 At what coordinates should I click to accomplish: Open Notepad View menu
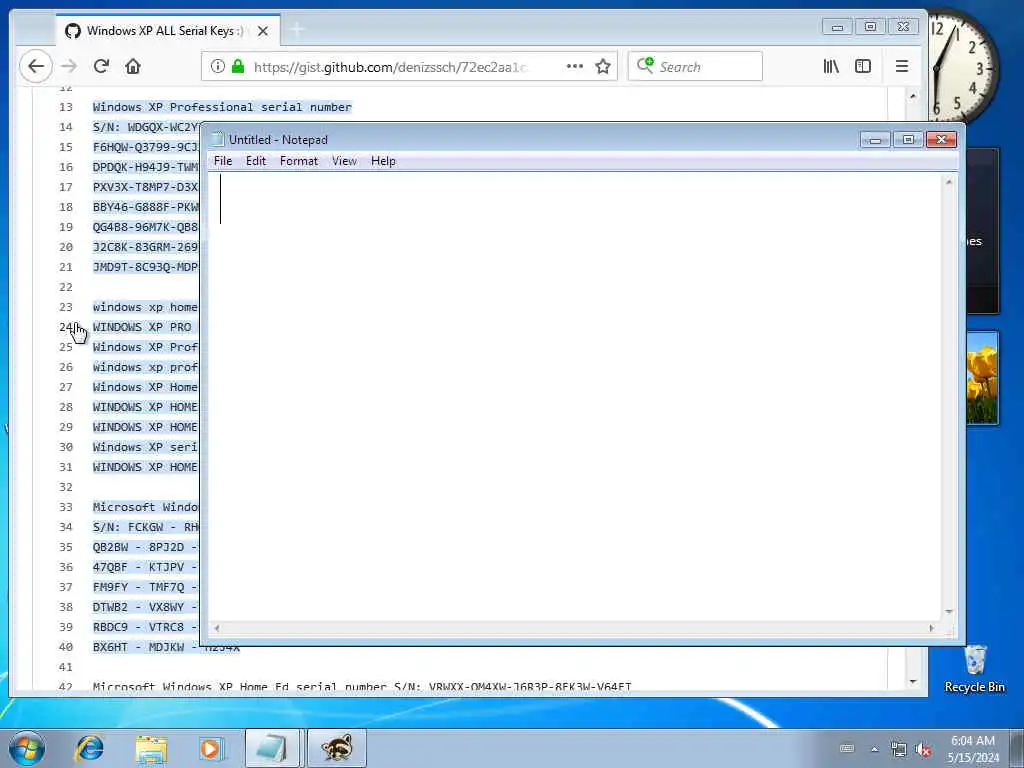[x=344, y=161]
